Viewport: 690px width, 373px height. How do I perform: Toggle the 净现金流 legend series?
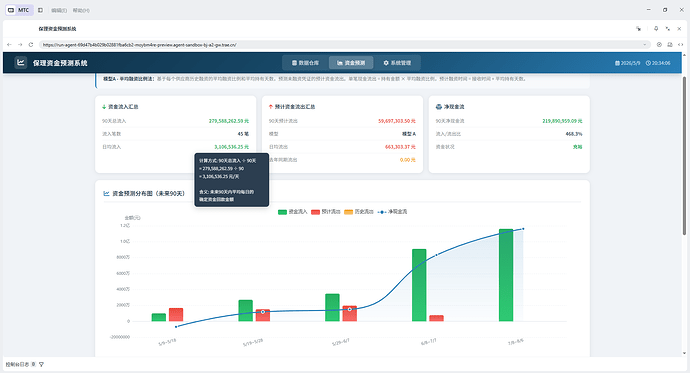392,212
